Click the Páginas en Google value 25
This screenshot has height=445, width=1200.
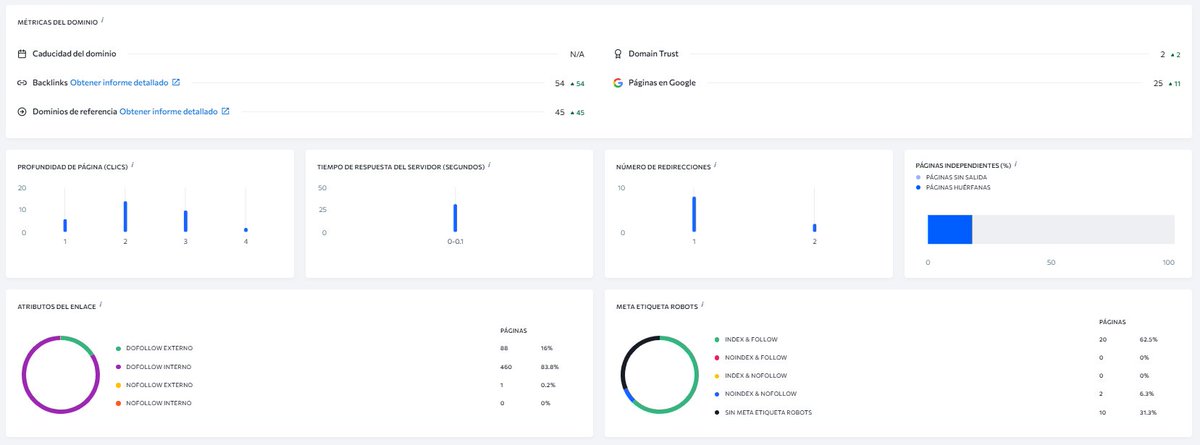(1158, 83)
